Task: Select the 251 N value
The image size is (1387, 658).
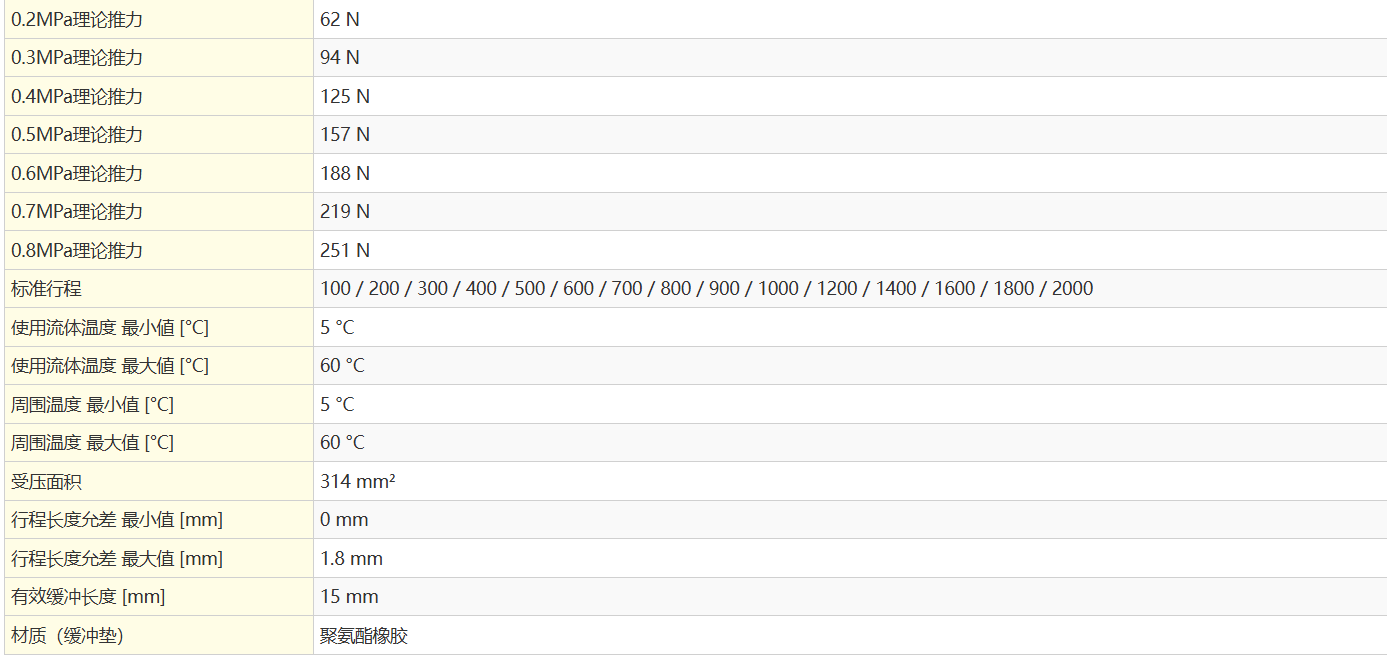Action: [345, 251]
